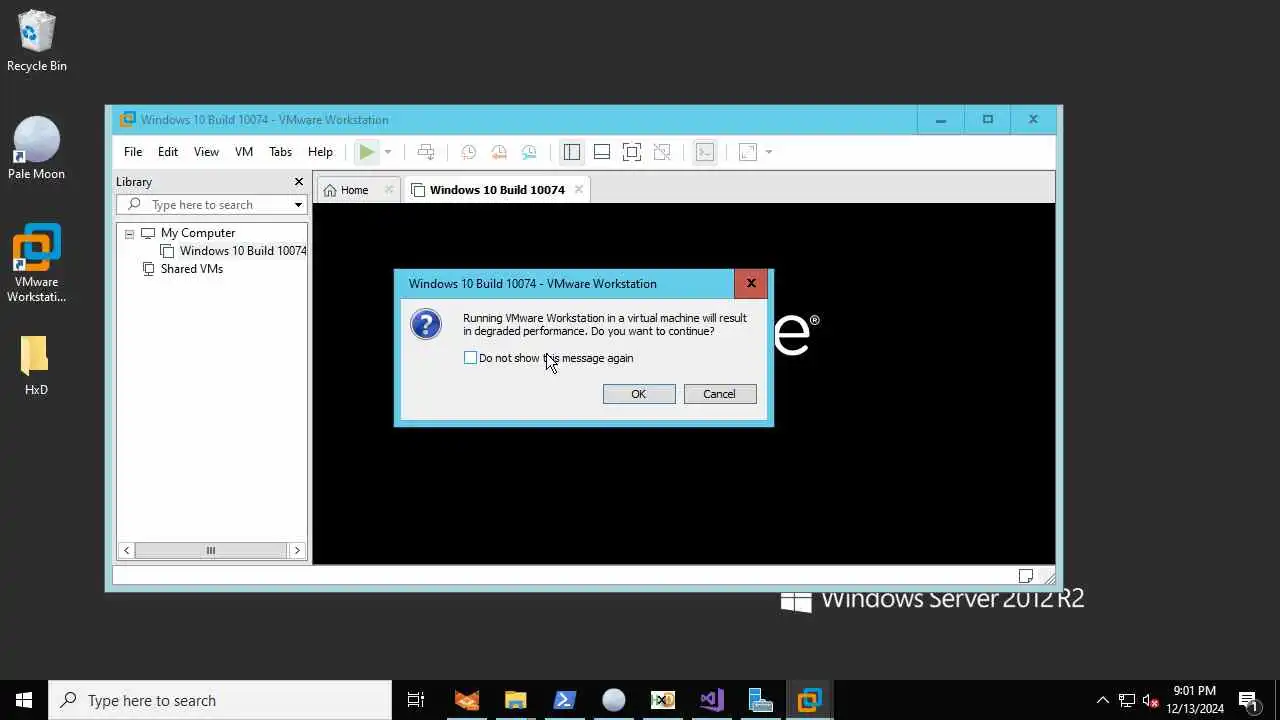Click the muted volume tray icon
1280x720 pixels.
click(1151, 700)
